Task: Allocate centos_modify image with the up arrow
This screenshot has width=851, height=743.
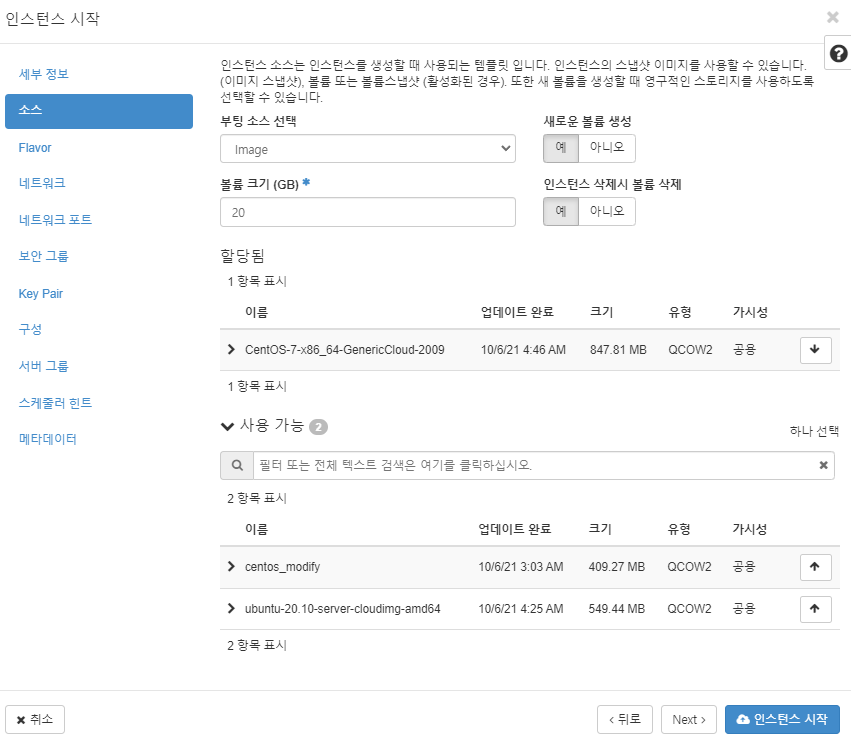Action: (x=815, y=567)
